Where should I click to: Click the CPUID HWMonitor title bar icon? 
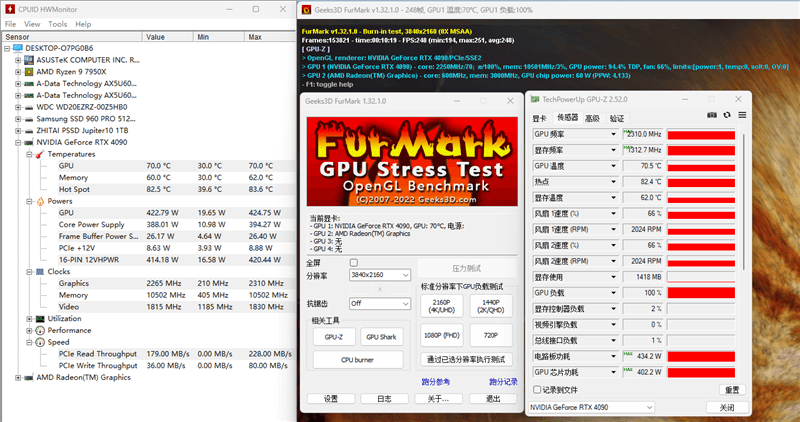[10, 9]
